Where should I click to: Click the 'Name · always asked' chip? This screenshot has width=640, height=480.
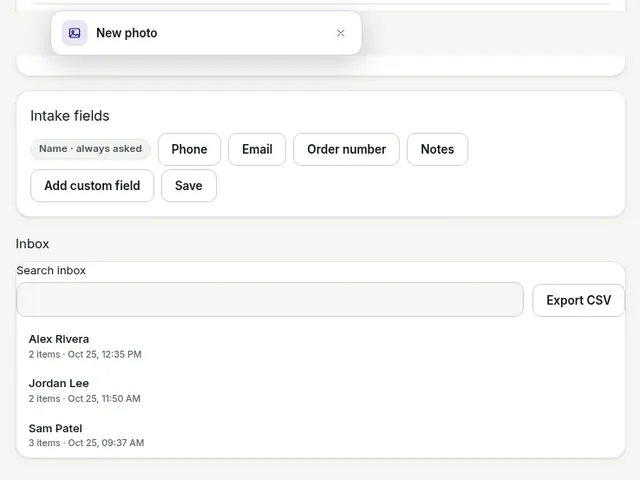pos(91,149)
